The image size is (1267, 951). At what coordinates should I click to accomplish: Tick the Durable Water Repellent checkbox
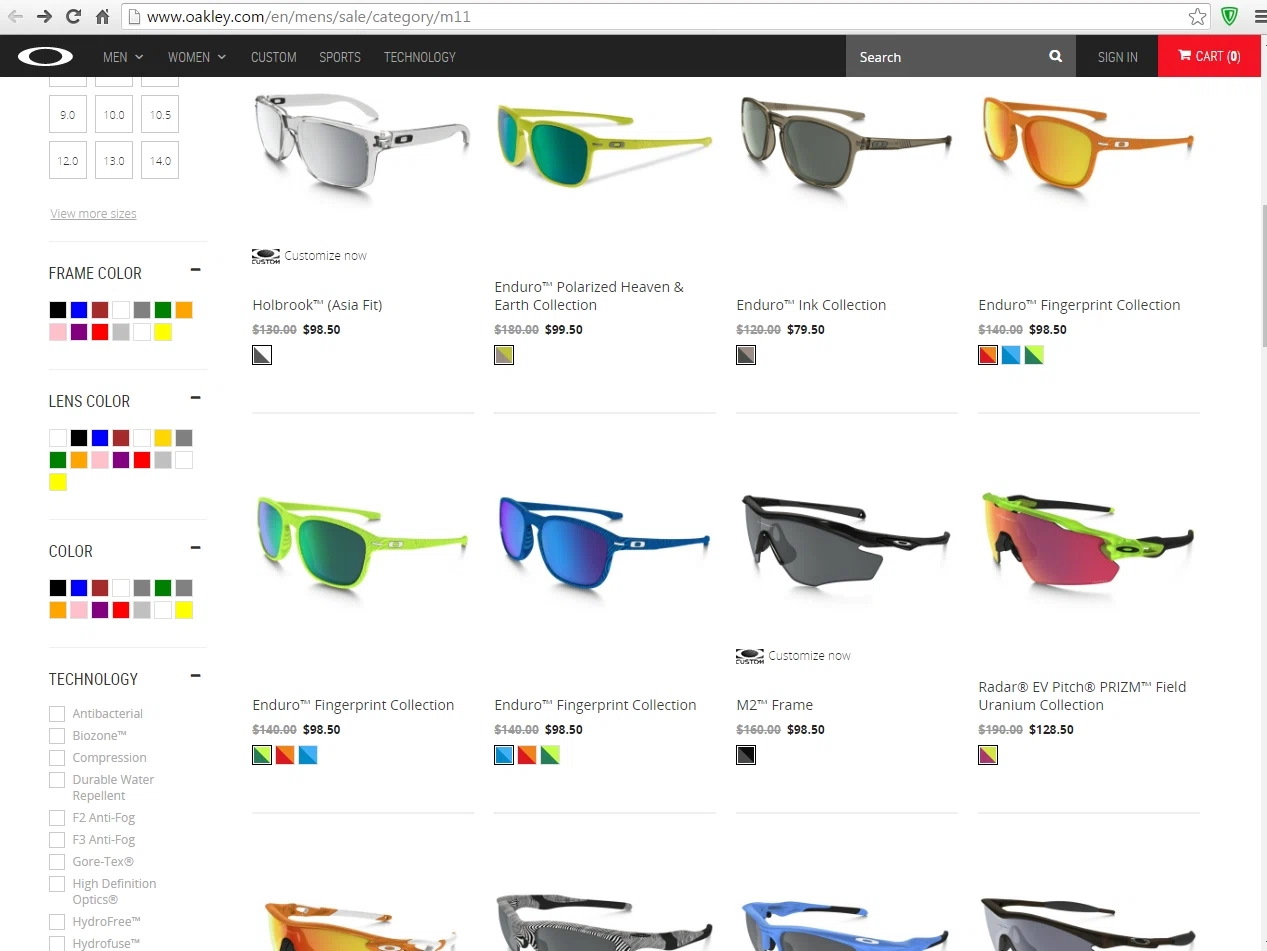click(x=57, y=780)
